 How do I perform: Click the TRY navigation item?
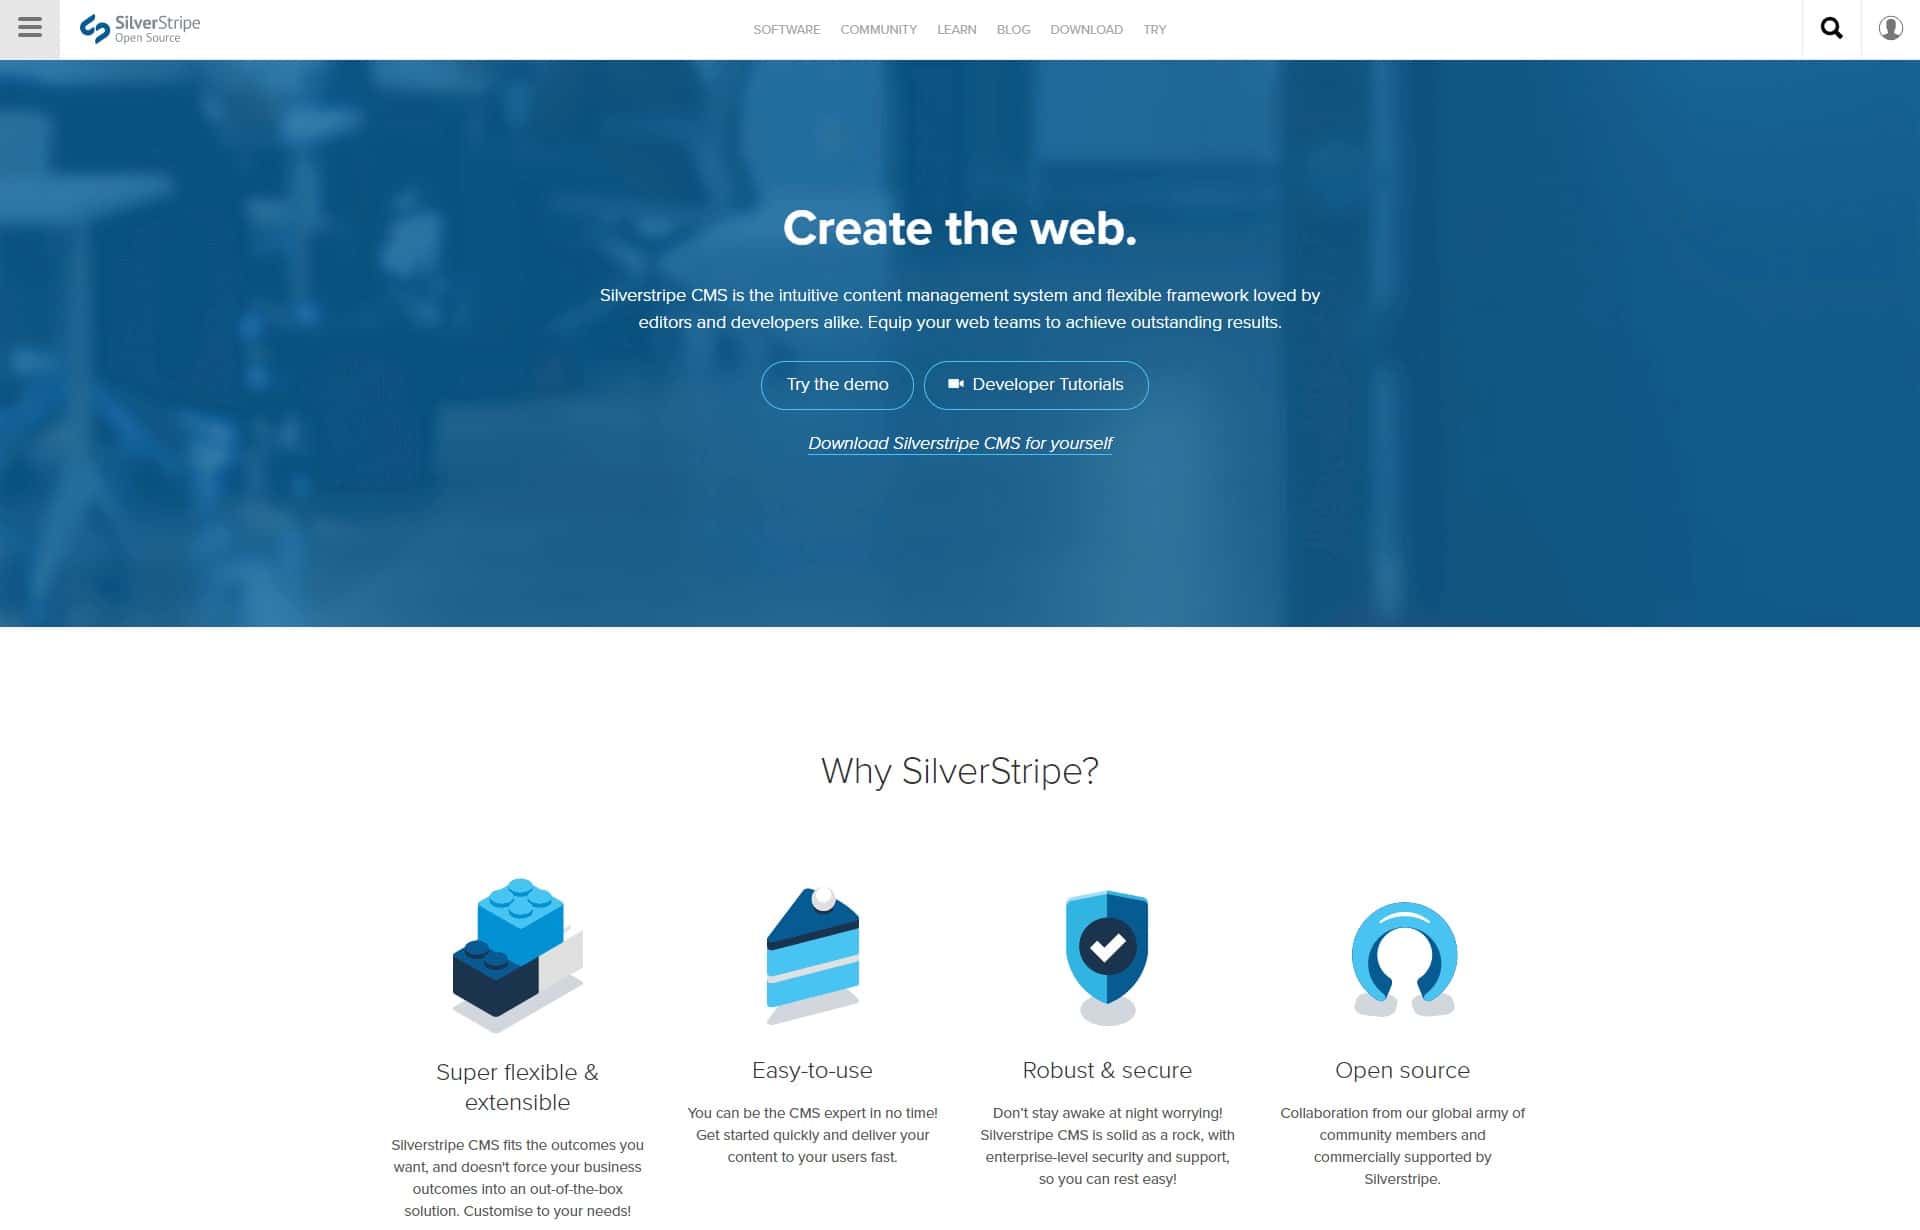click(x=1155, y=29)
